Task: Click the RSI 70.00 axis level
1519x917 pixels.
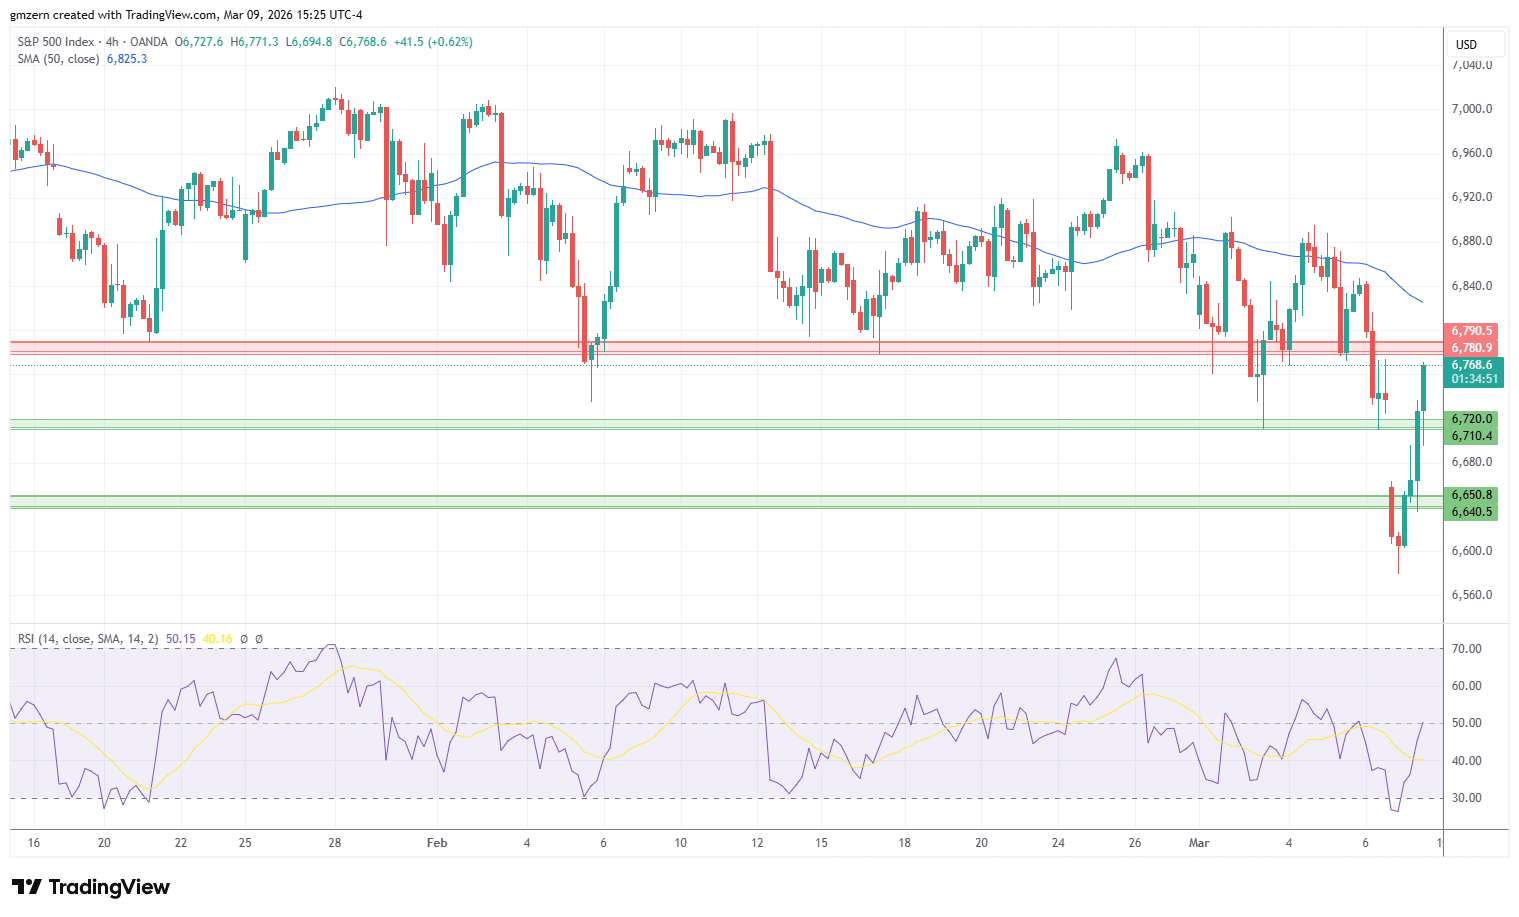Action: point(1467,649)
